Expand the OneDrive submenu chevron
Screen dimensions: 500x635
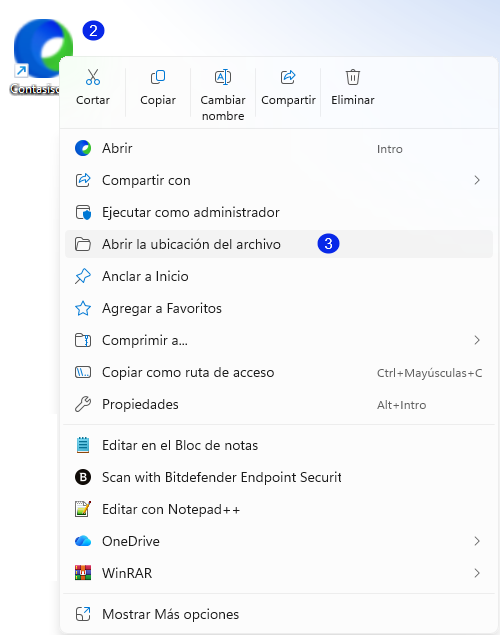[x=477, y=541]
